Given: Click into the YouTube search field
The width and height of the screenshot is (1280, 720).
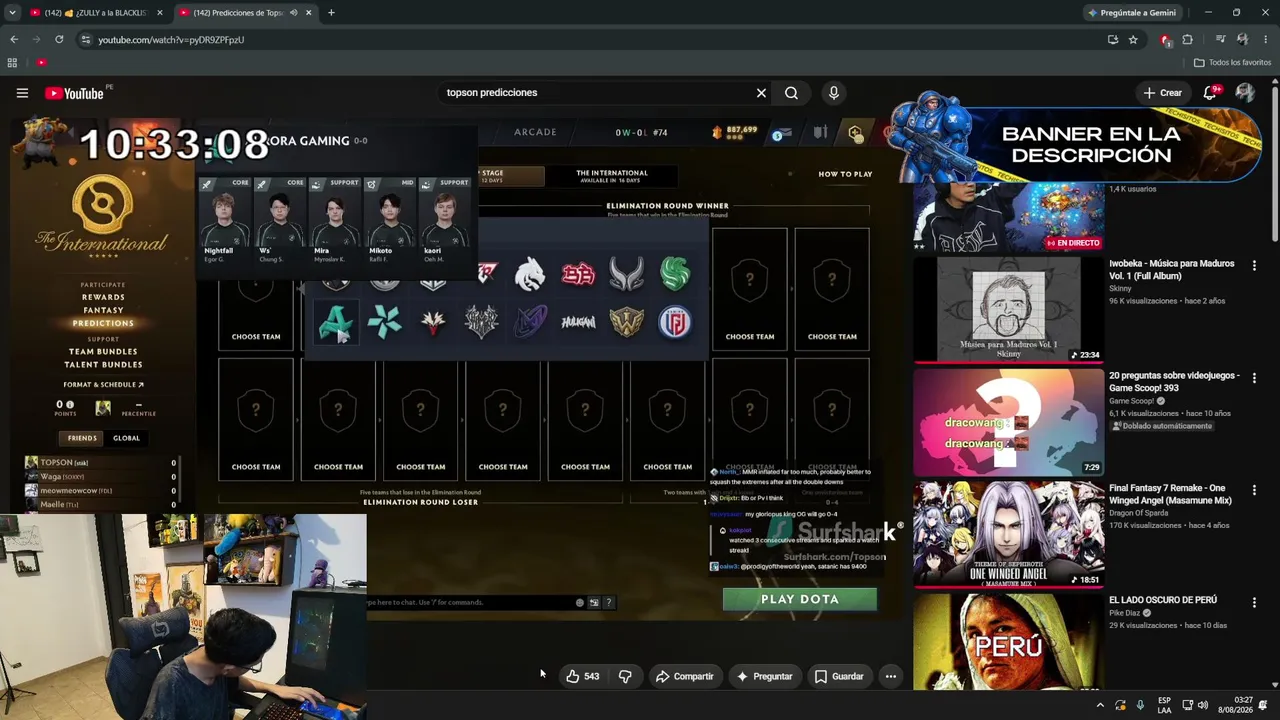Looking at the screenshot, I should (x=596, y=93).
